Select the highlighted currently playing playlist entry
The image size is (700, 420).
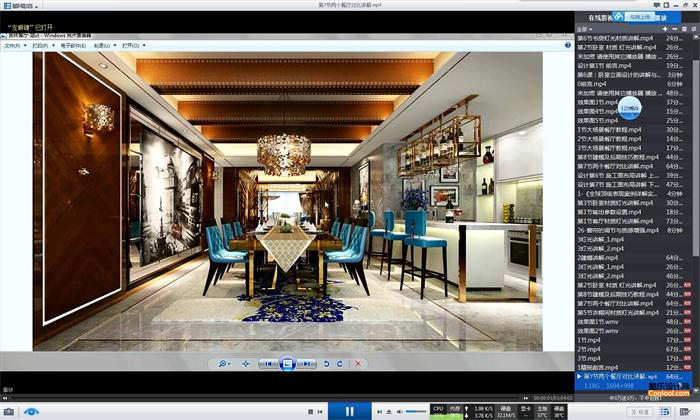(633, 381)
